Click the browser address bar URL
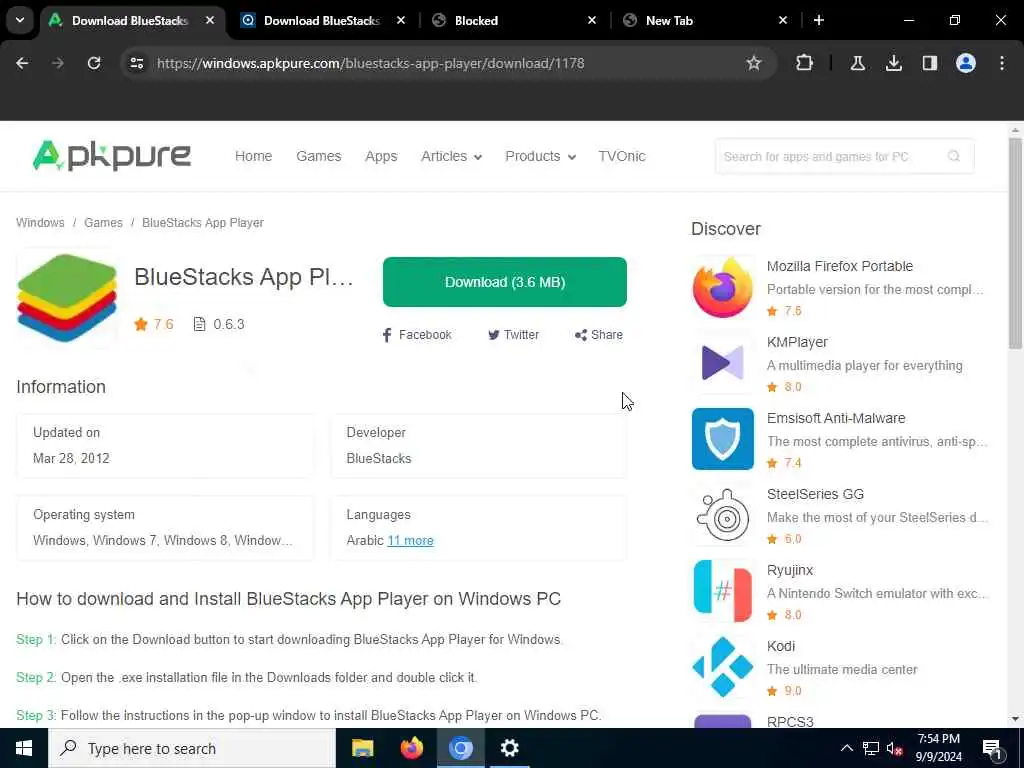 coord(370,63)
